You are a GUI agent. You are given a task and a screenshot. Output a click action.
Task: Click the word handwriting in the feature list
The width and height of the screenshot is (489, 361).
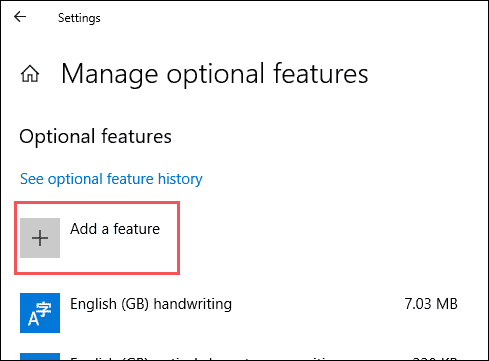pos(192,304)
